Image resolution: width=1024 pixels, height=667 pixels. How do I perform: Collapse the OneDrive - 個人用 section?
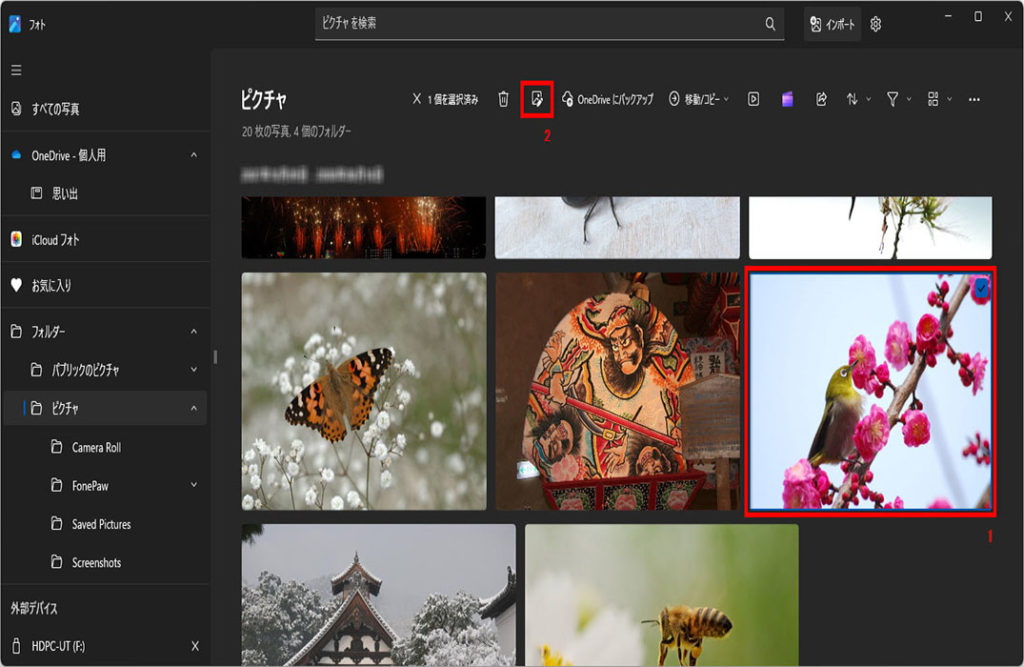pyautogui.click(x=193, y=155)
